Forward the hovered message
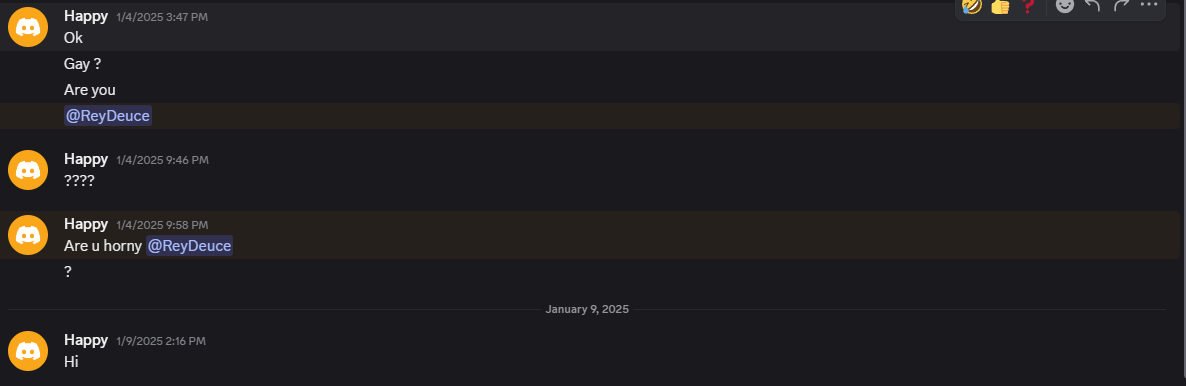 [x=1121, y=5]
